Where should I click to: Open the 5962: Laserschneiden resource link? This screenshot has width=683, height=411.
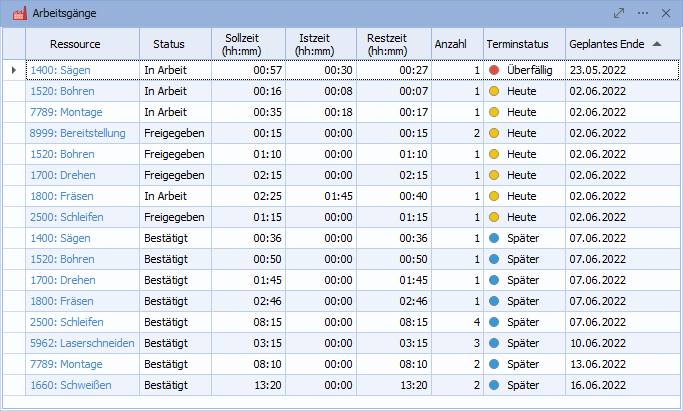(x=82, y=343)
